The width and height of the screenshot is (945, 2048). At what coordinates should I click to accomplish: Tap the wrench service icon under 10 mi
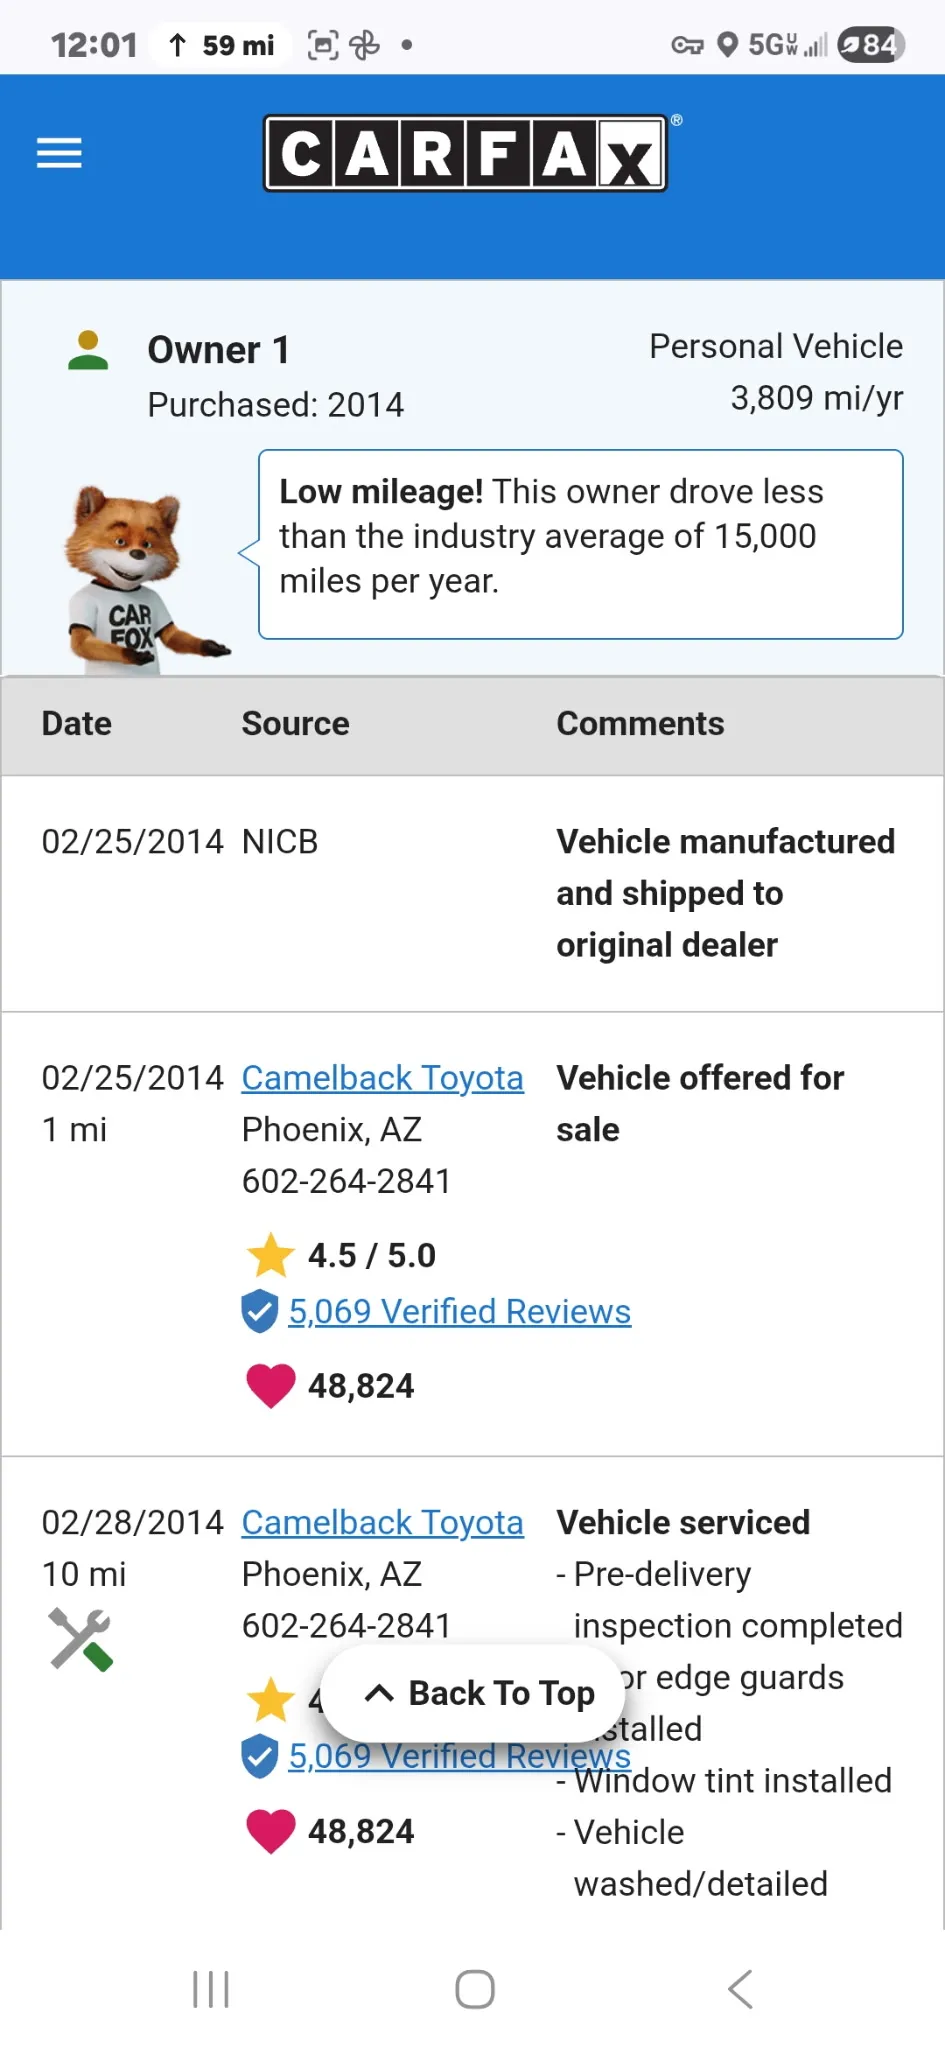pyautogui.click(x=81, y=1639)
